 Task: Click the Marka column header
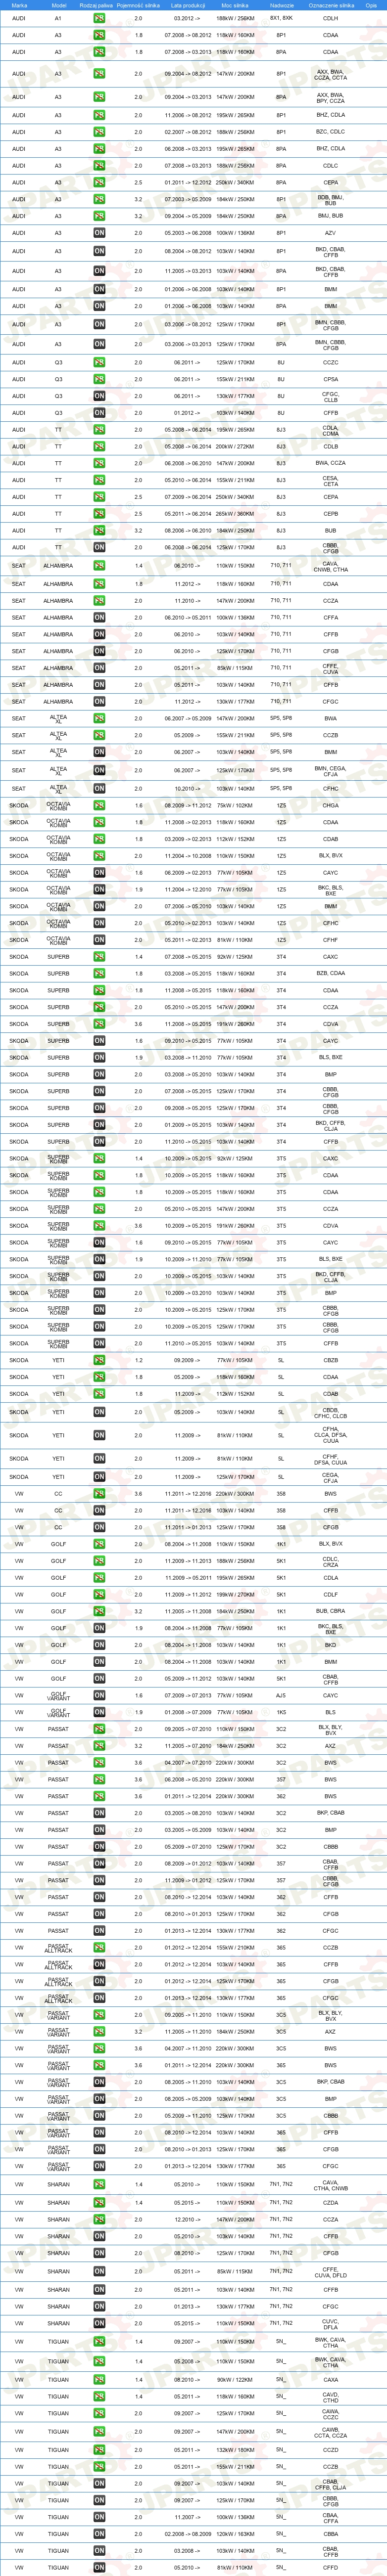tap(19, 5)
